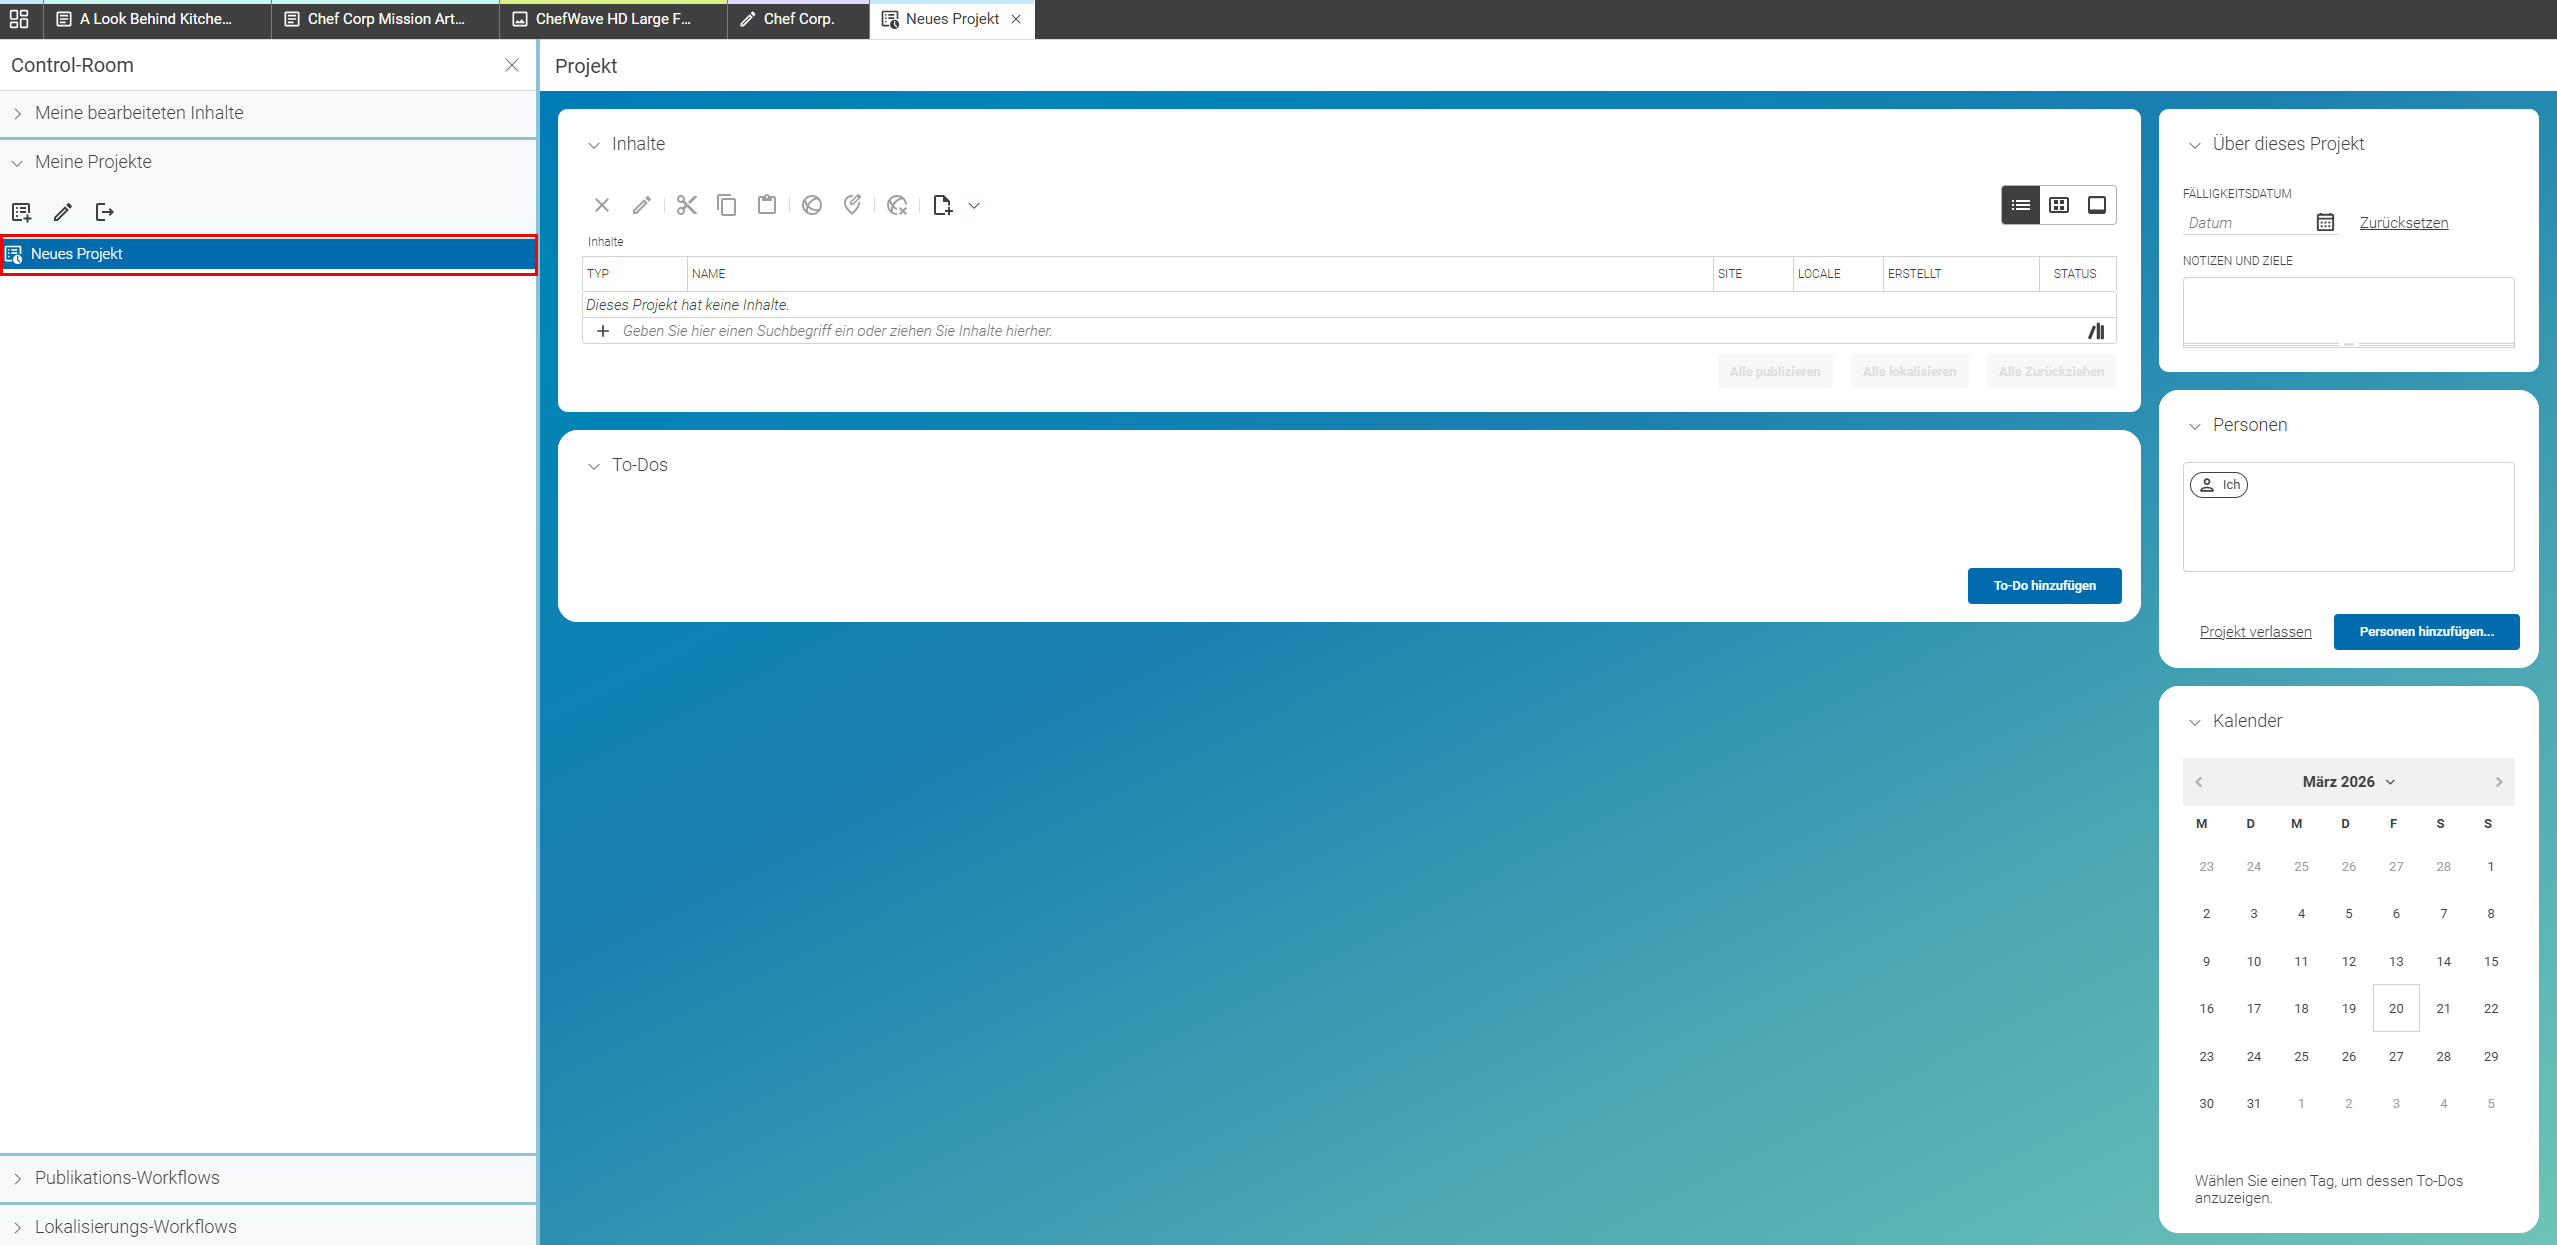
Task: Click the library icon in search row
Action: click(2096, 331)
